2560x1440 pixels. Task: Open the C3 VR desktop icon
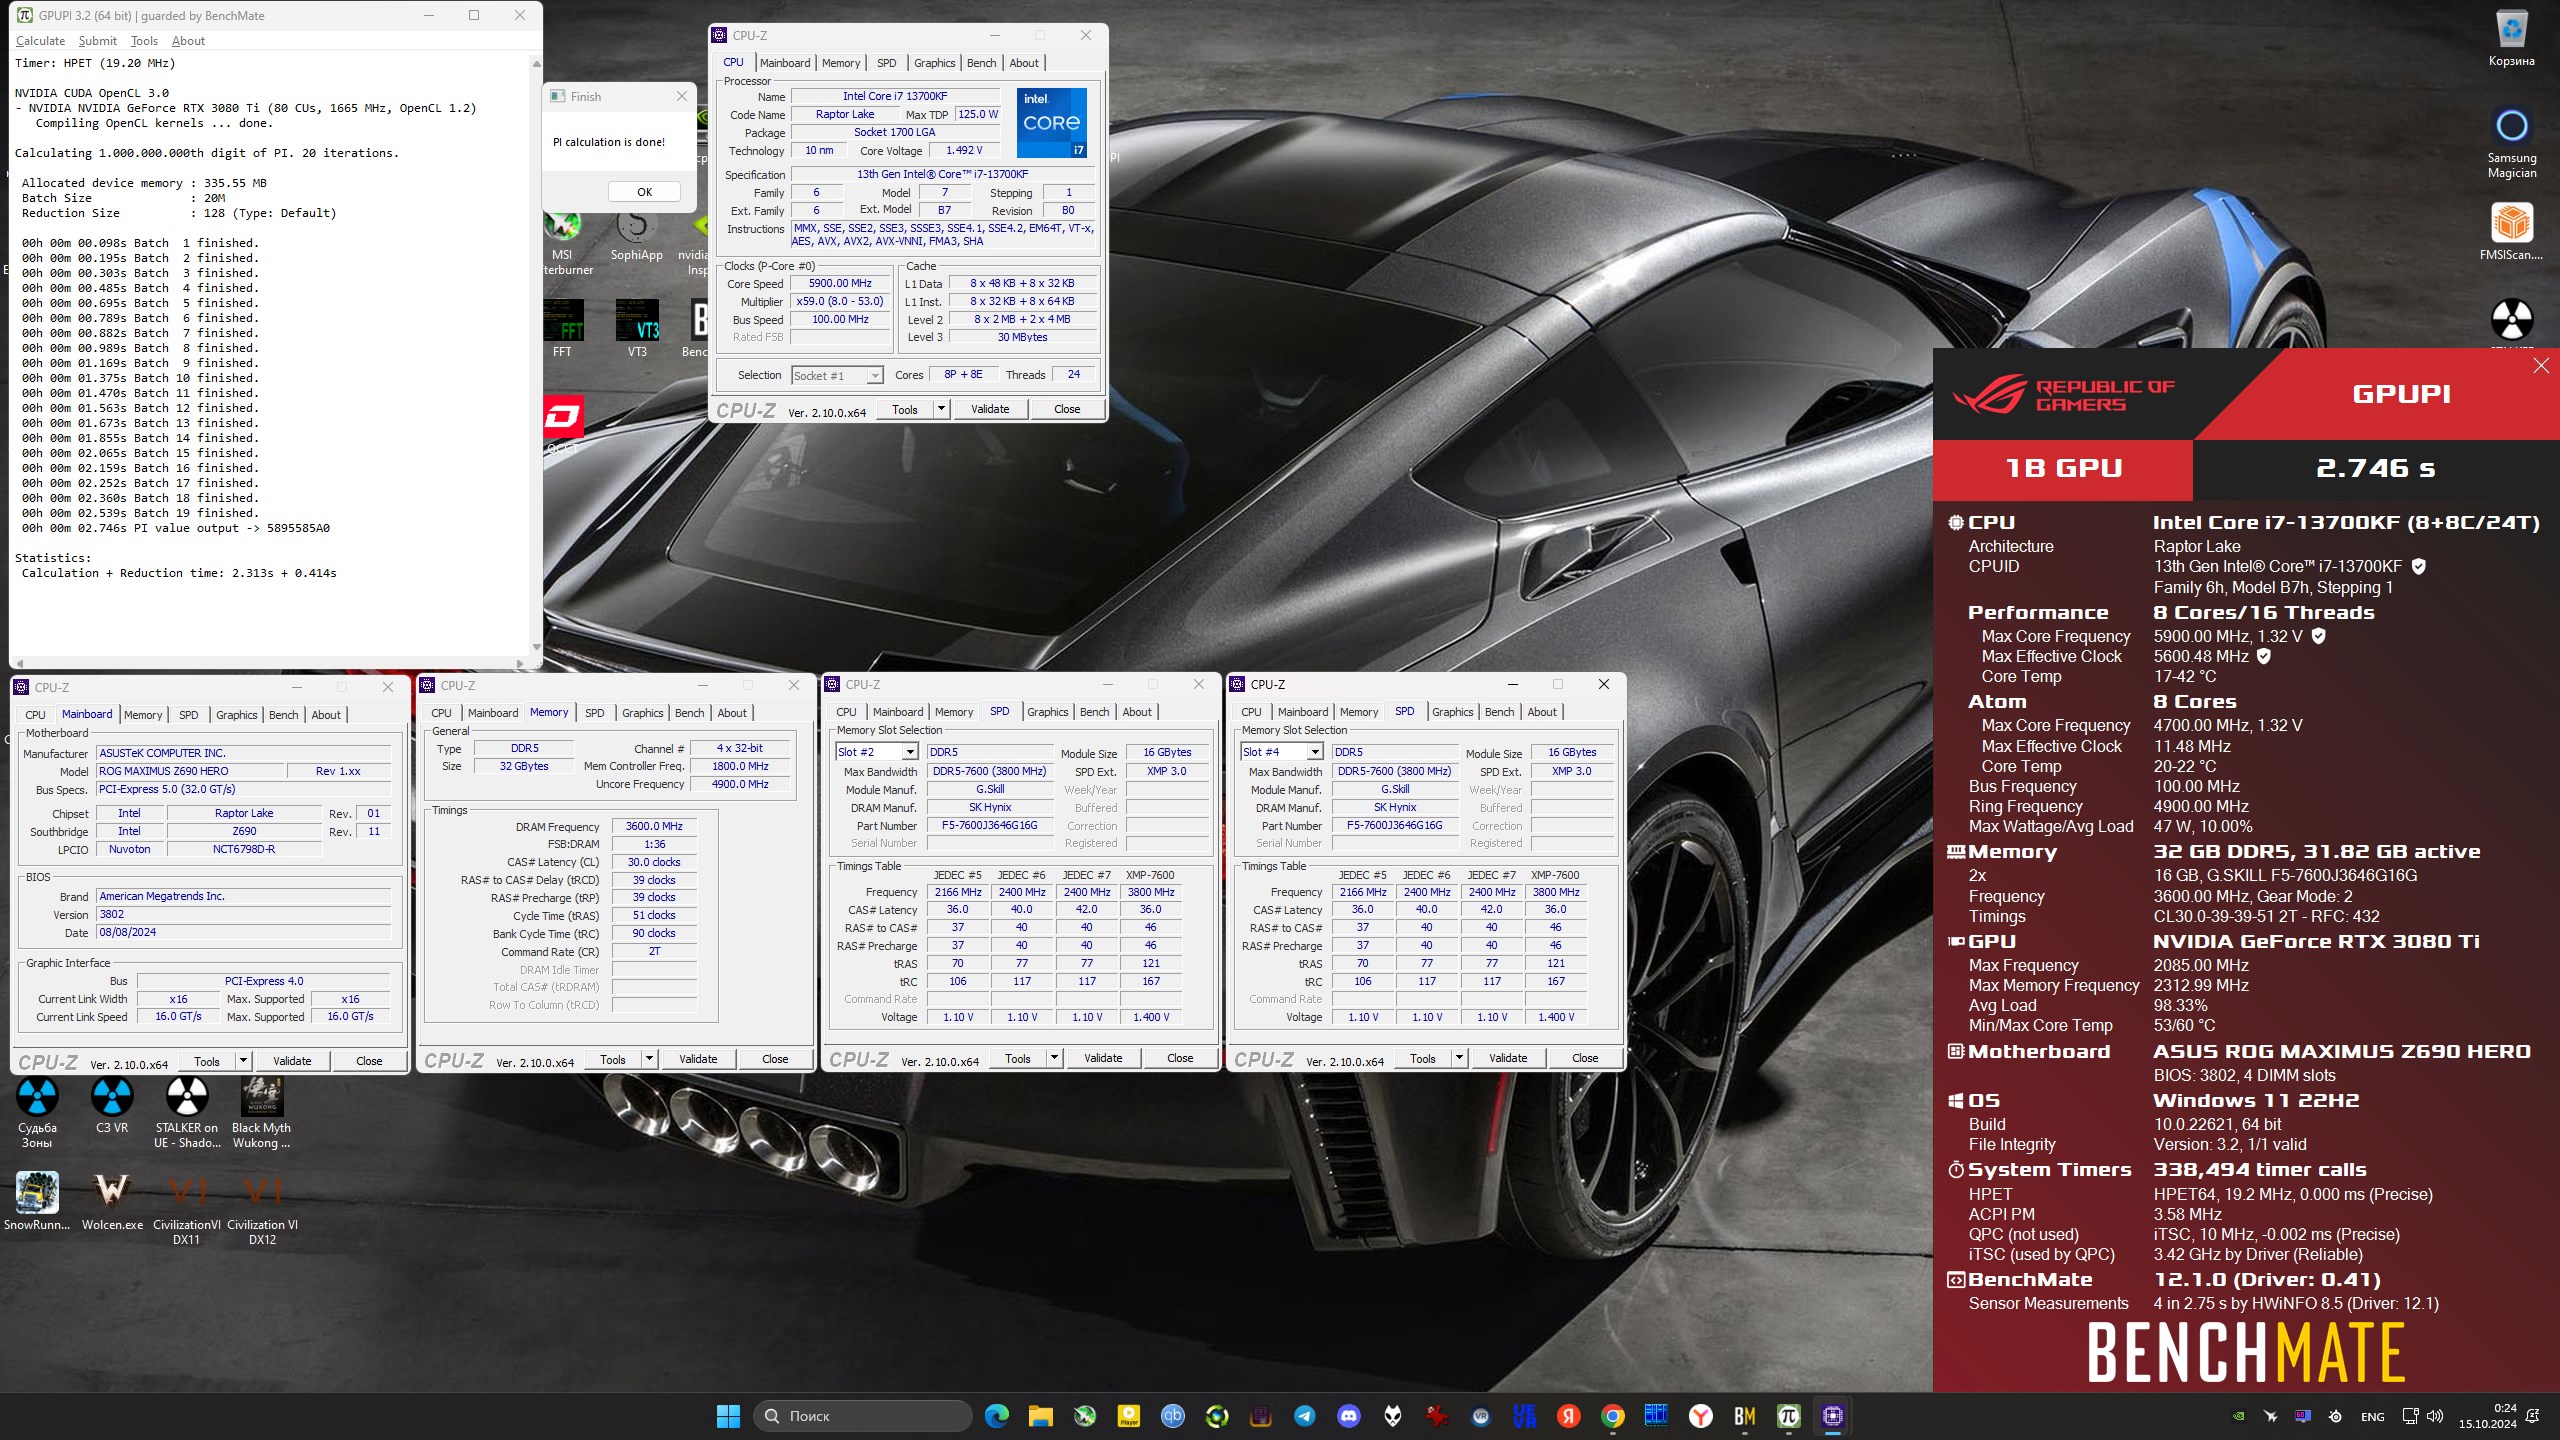coord(112,1106)
